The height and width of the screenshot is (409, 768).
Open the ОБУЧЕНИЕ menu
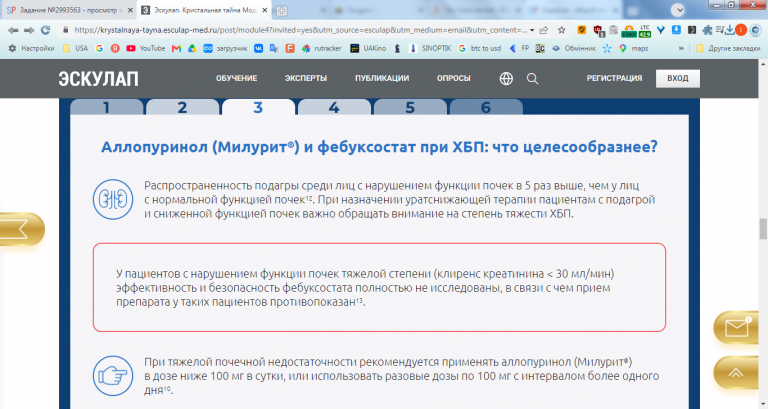(x=237, y=78)
